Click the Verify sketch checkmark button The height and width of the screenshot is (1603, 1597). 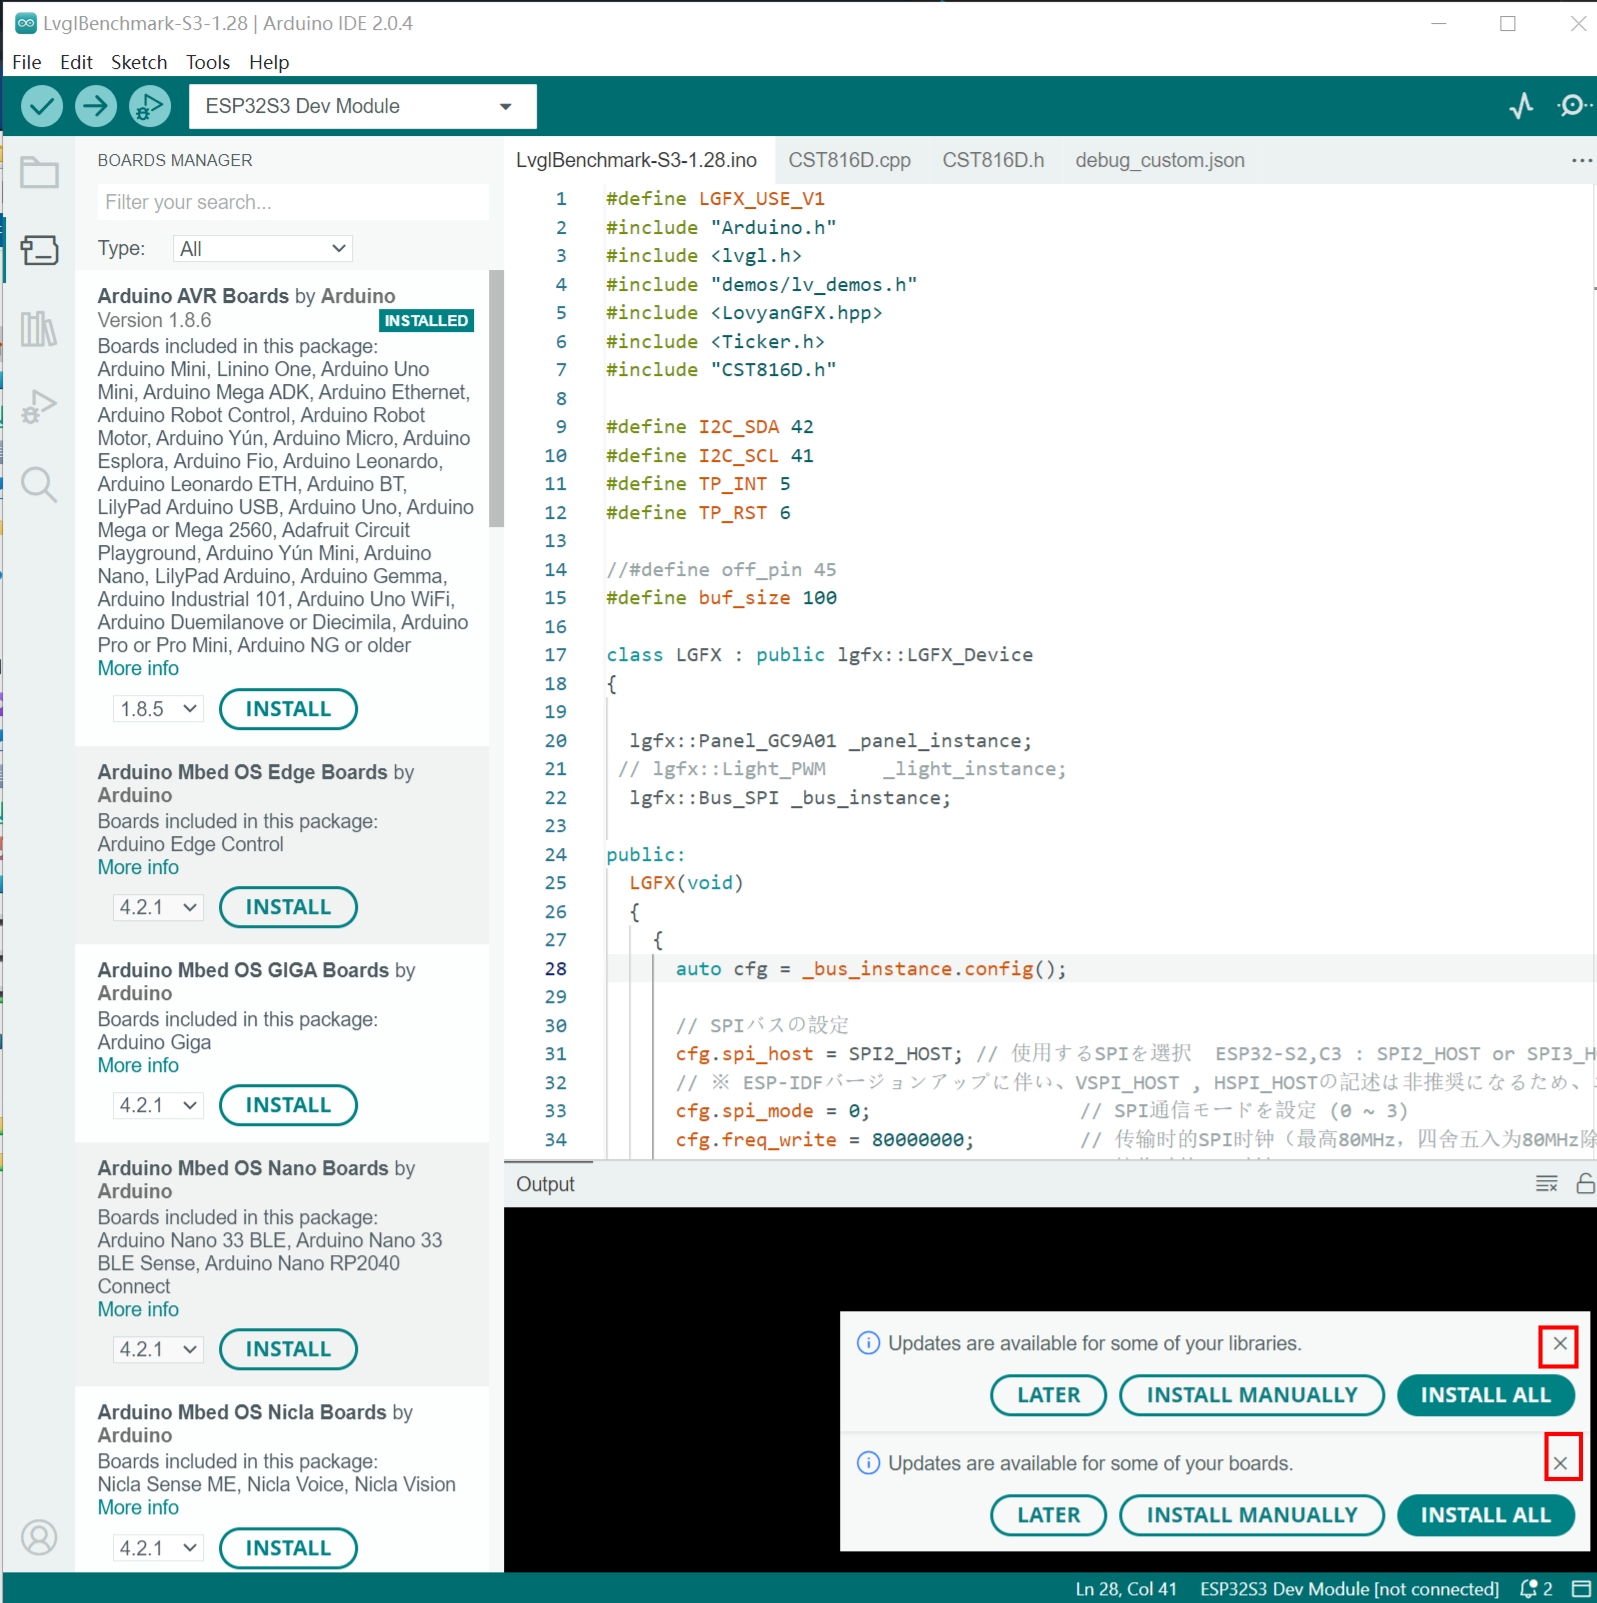[x=42, y=106]
